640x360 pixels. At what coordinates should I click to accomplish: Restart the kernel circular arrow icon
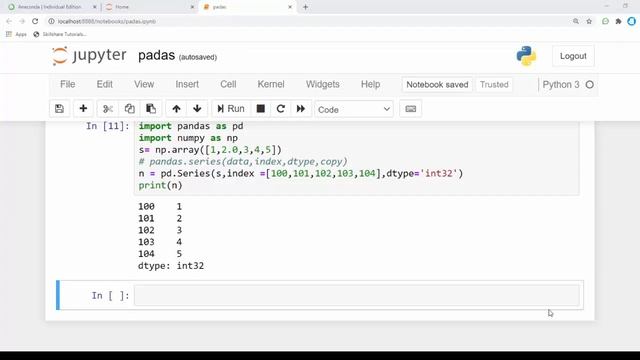(280, 109)
